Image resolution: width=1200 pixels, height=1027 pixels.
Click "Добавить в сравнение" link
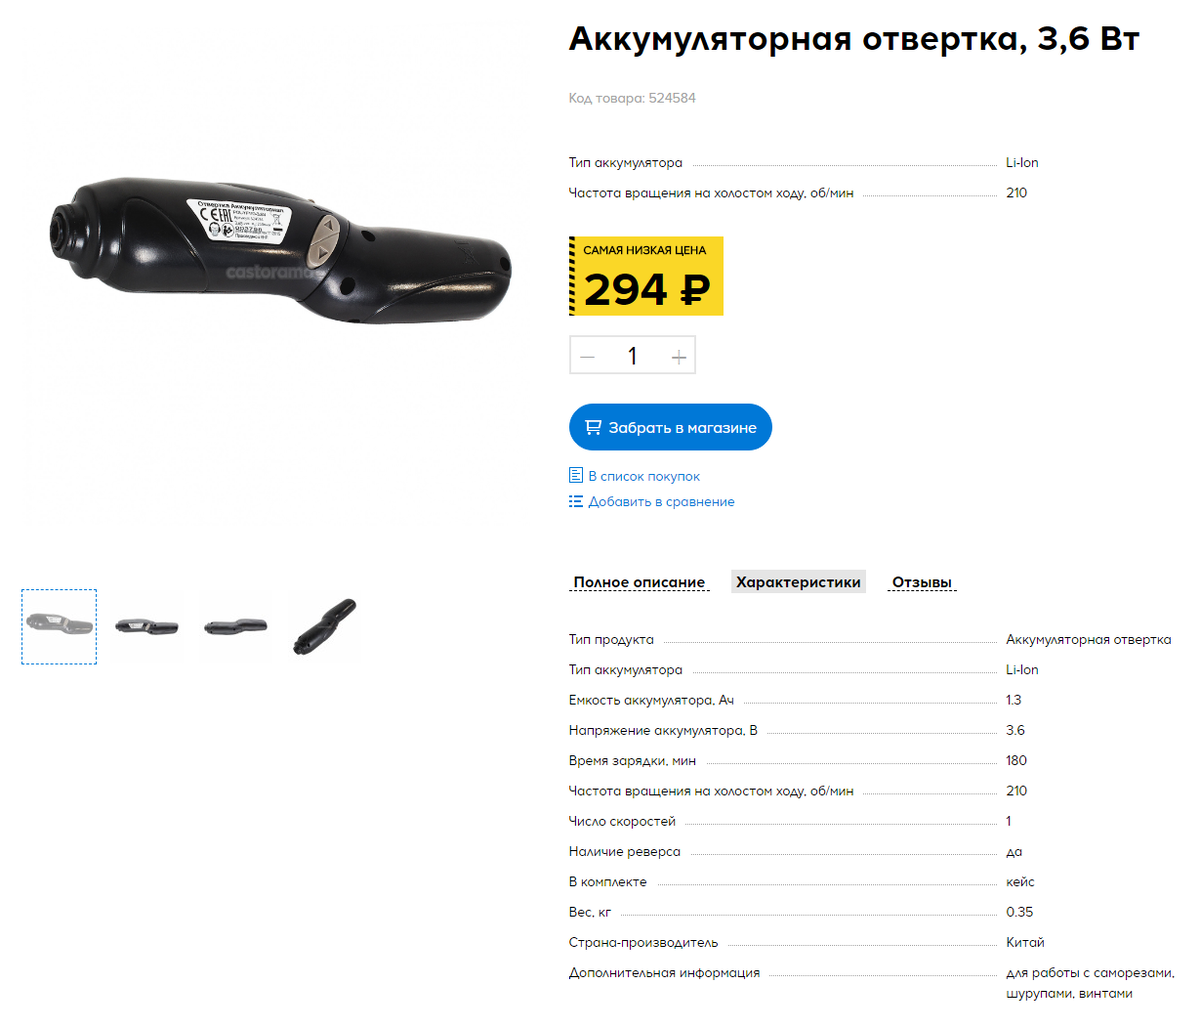pyautogui.click(x=661, y=502)
